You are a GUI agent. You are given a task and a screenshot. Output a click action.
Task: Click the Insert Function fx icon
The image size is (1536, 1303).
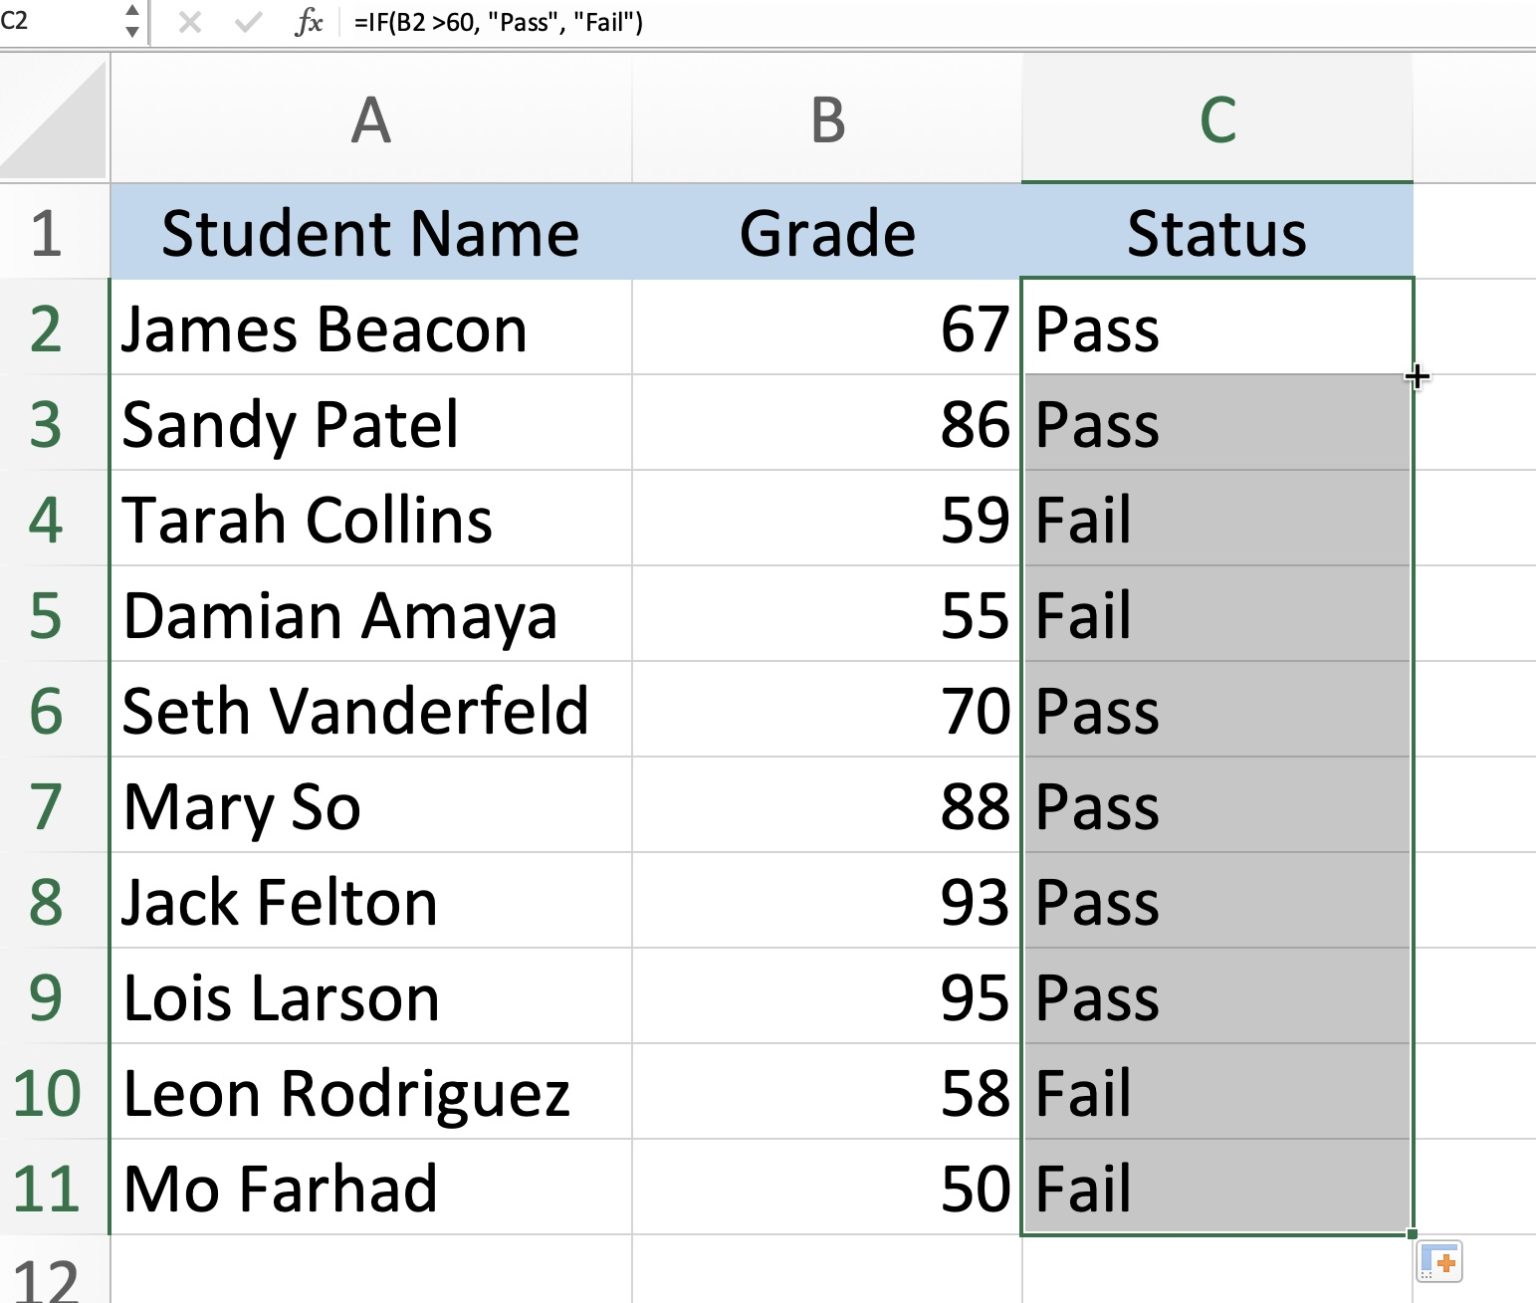pyautogui.click(x=312, y=22)
